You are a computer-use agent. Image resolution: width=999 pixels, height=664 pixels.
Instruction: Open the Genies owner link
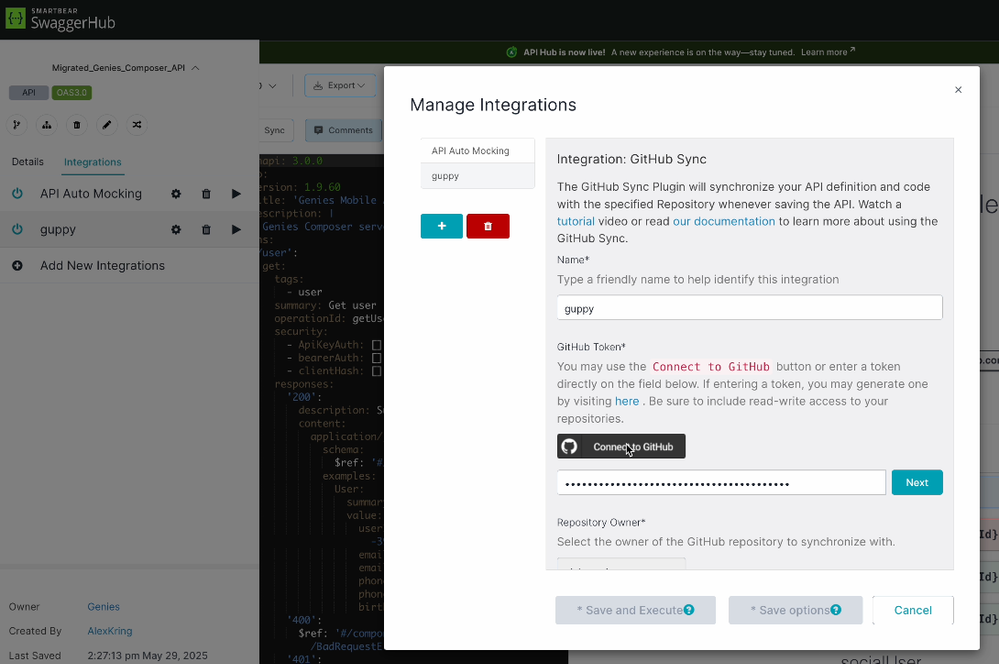pos(103,607)
